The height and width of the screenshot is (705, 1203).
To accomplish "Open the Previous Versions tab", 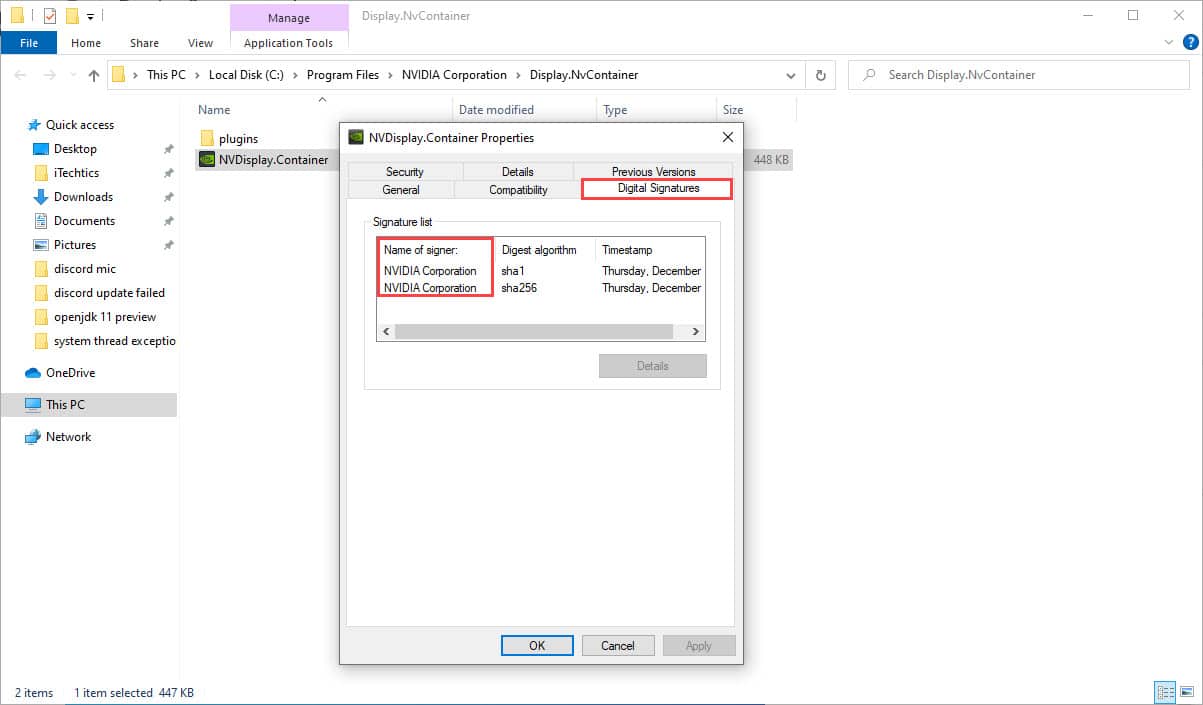I will 654,172.
